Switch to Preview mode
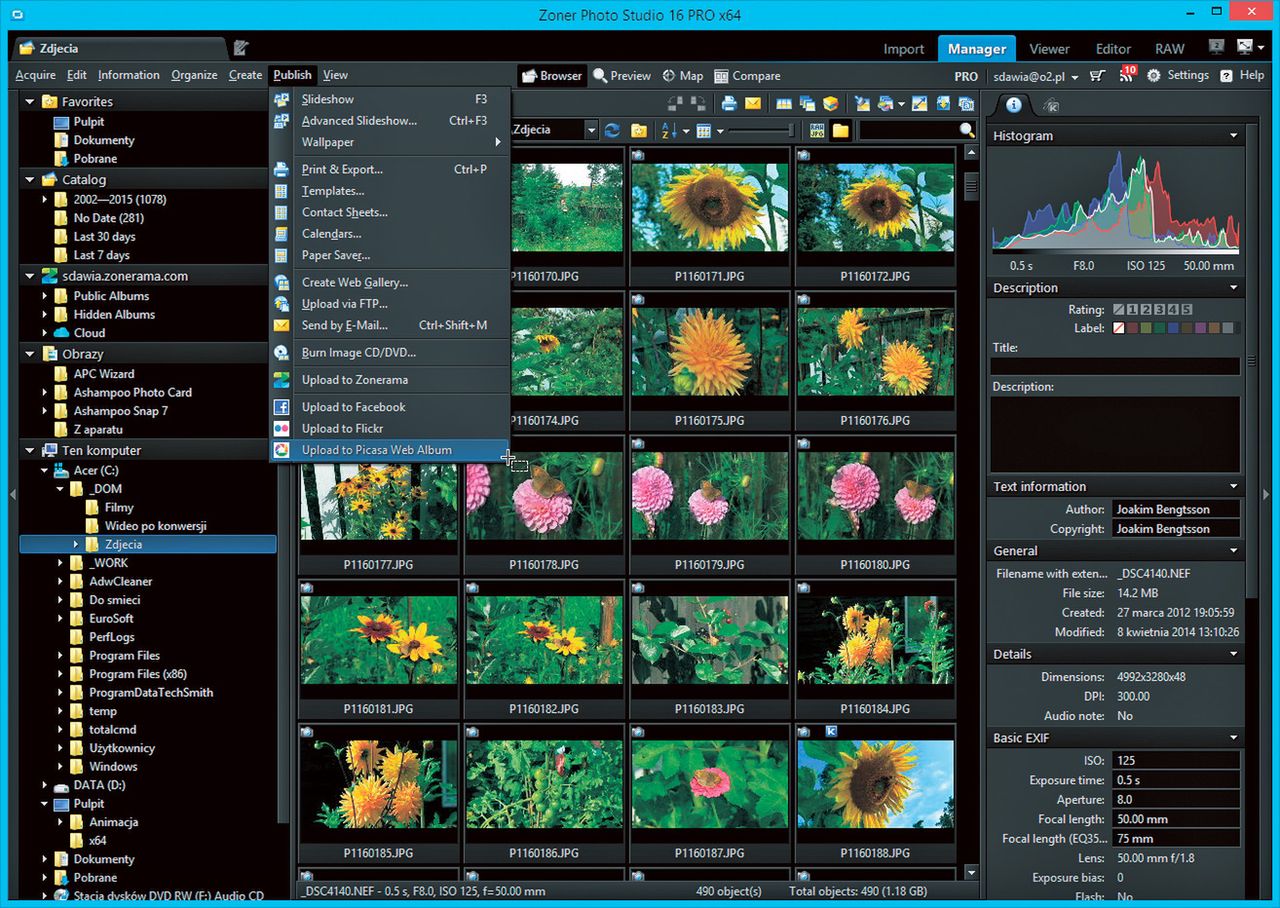This screenshot has height=908, width=1280. point(621,76)
